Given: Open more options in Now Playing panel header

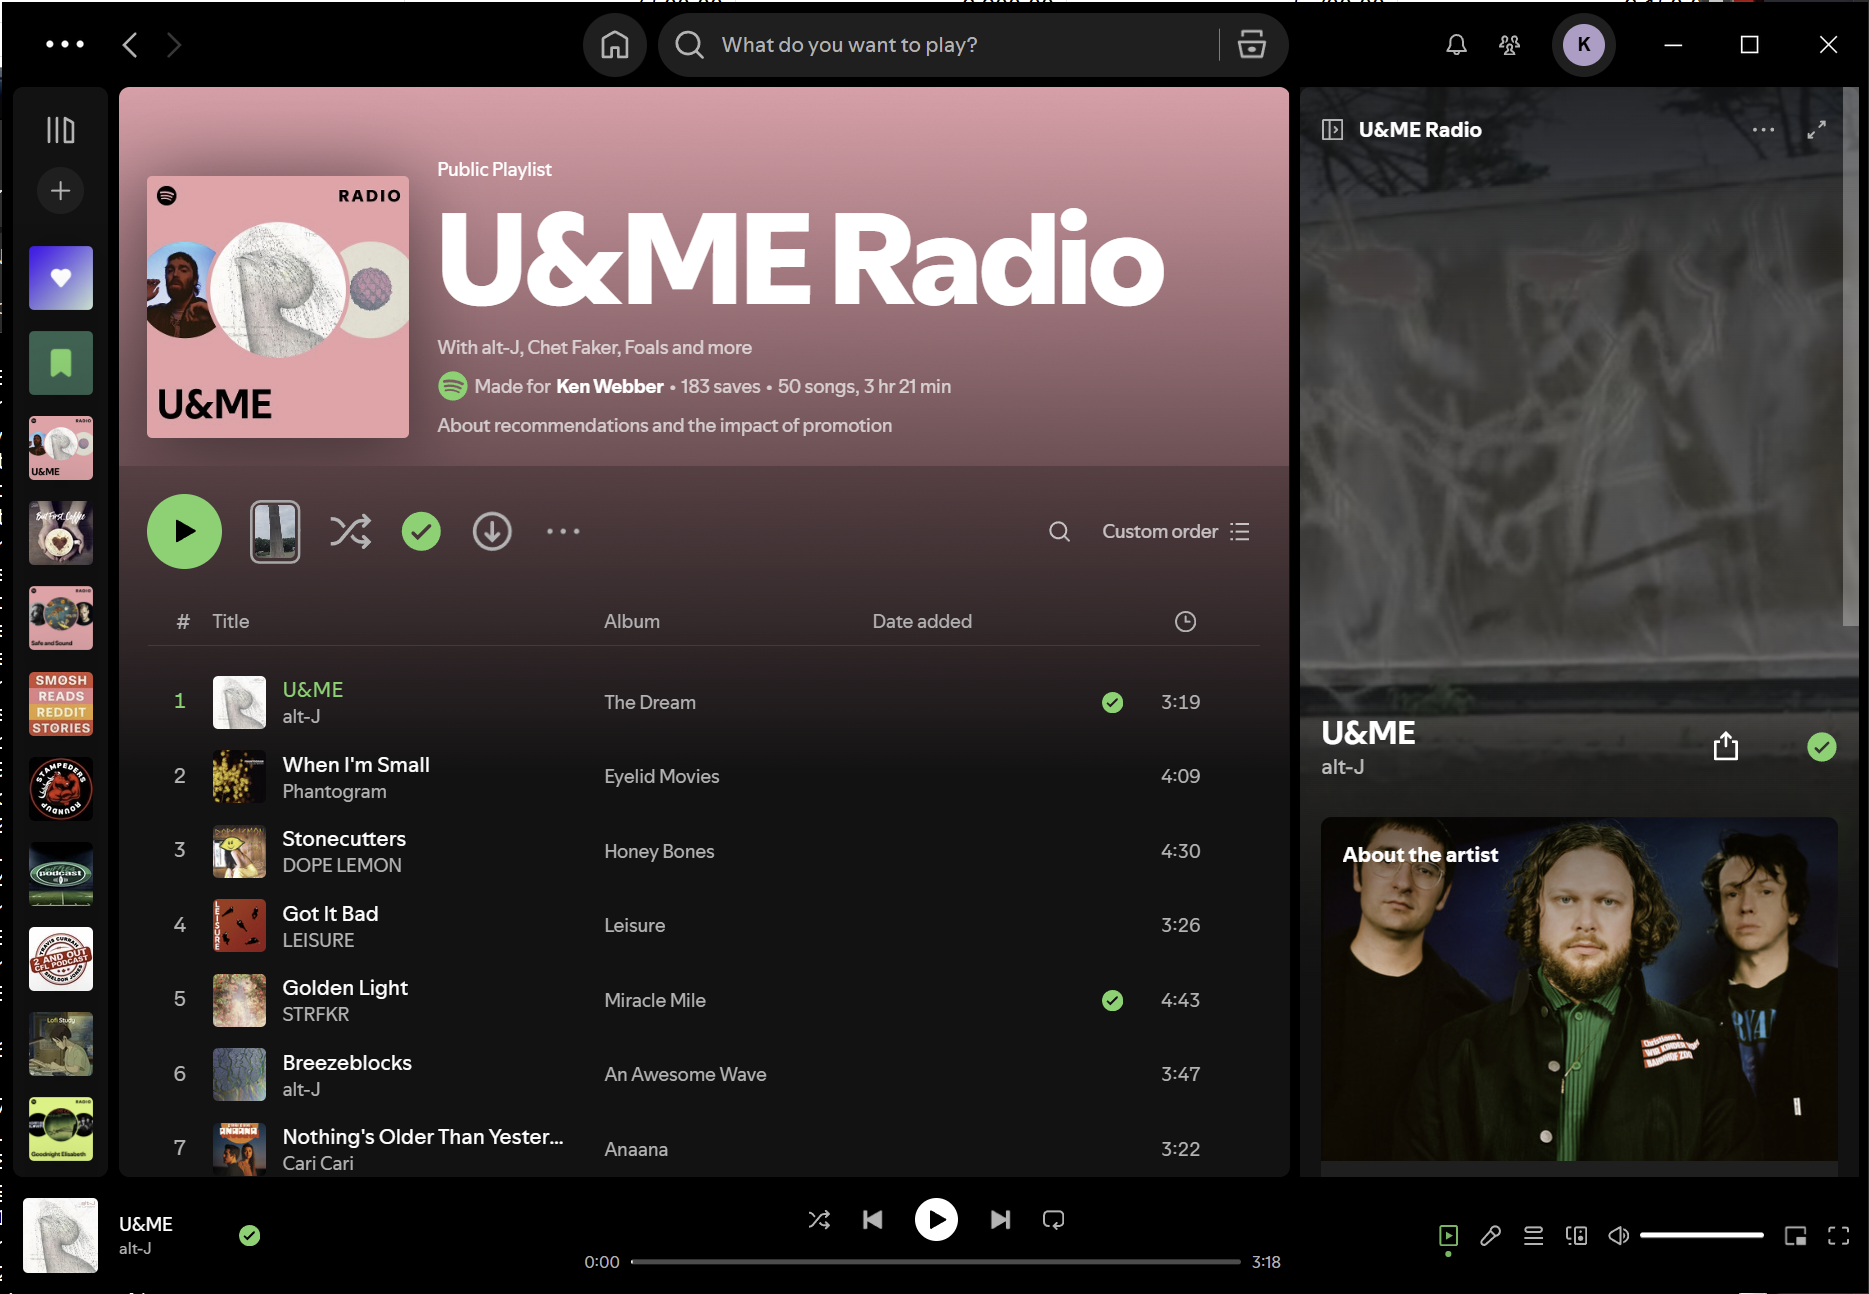Looking at the screenshot, I should [x=1764, y=130].
